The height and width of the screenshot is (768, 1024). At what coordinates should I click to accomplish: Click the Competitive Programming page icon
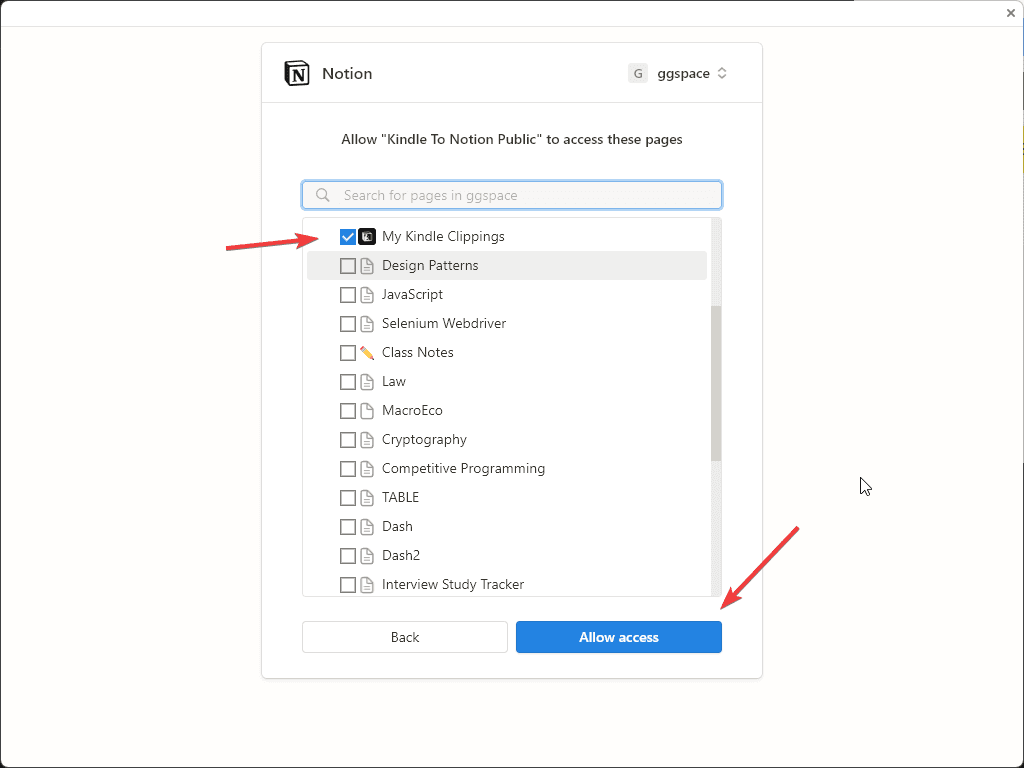tap(367, 469)
